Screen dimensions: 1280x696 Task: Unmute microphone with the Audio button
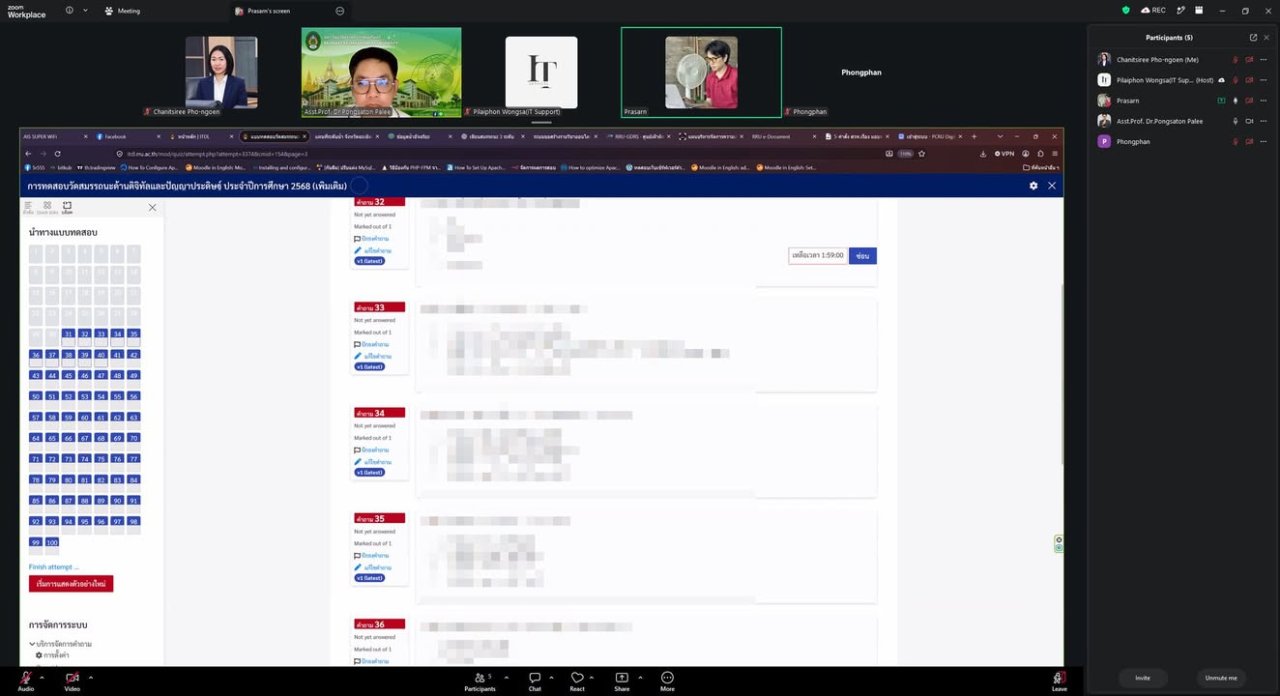pos(25,680)
